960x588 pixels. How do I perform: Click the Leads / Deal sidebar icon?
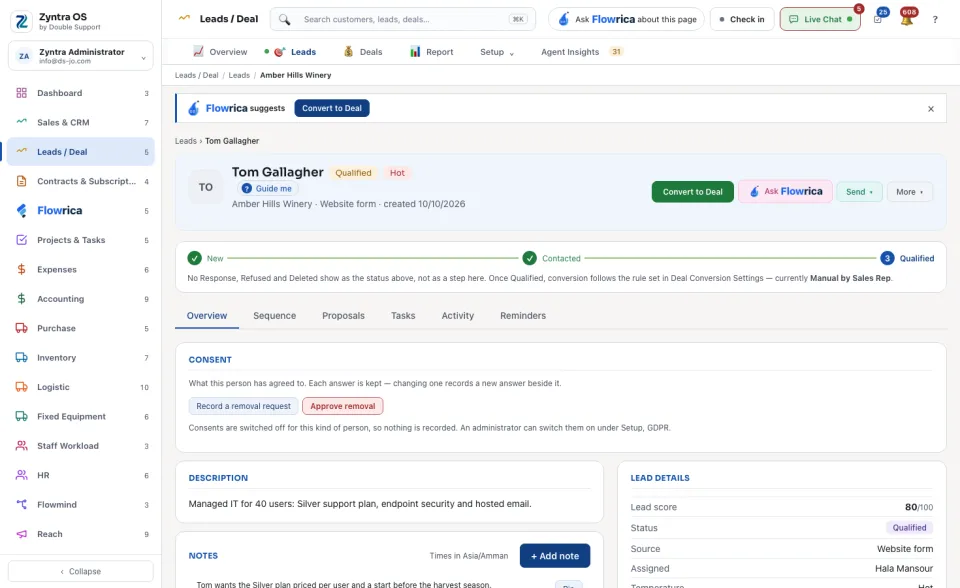point(21,152)
